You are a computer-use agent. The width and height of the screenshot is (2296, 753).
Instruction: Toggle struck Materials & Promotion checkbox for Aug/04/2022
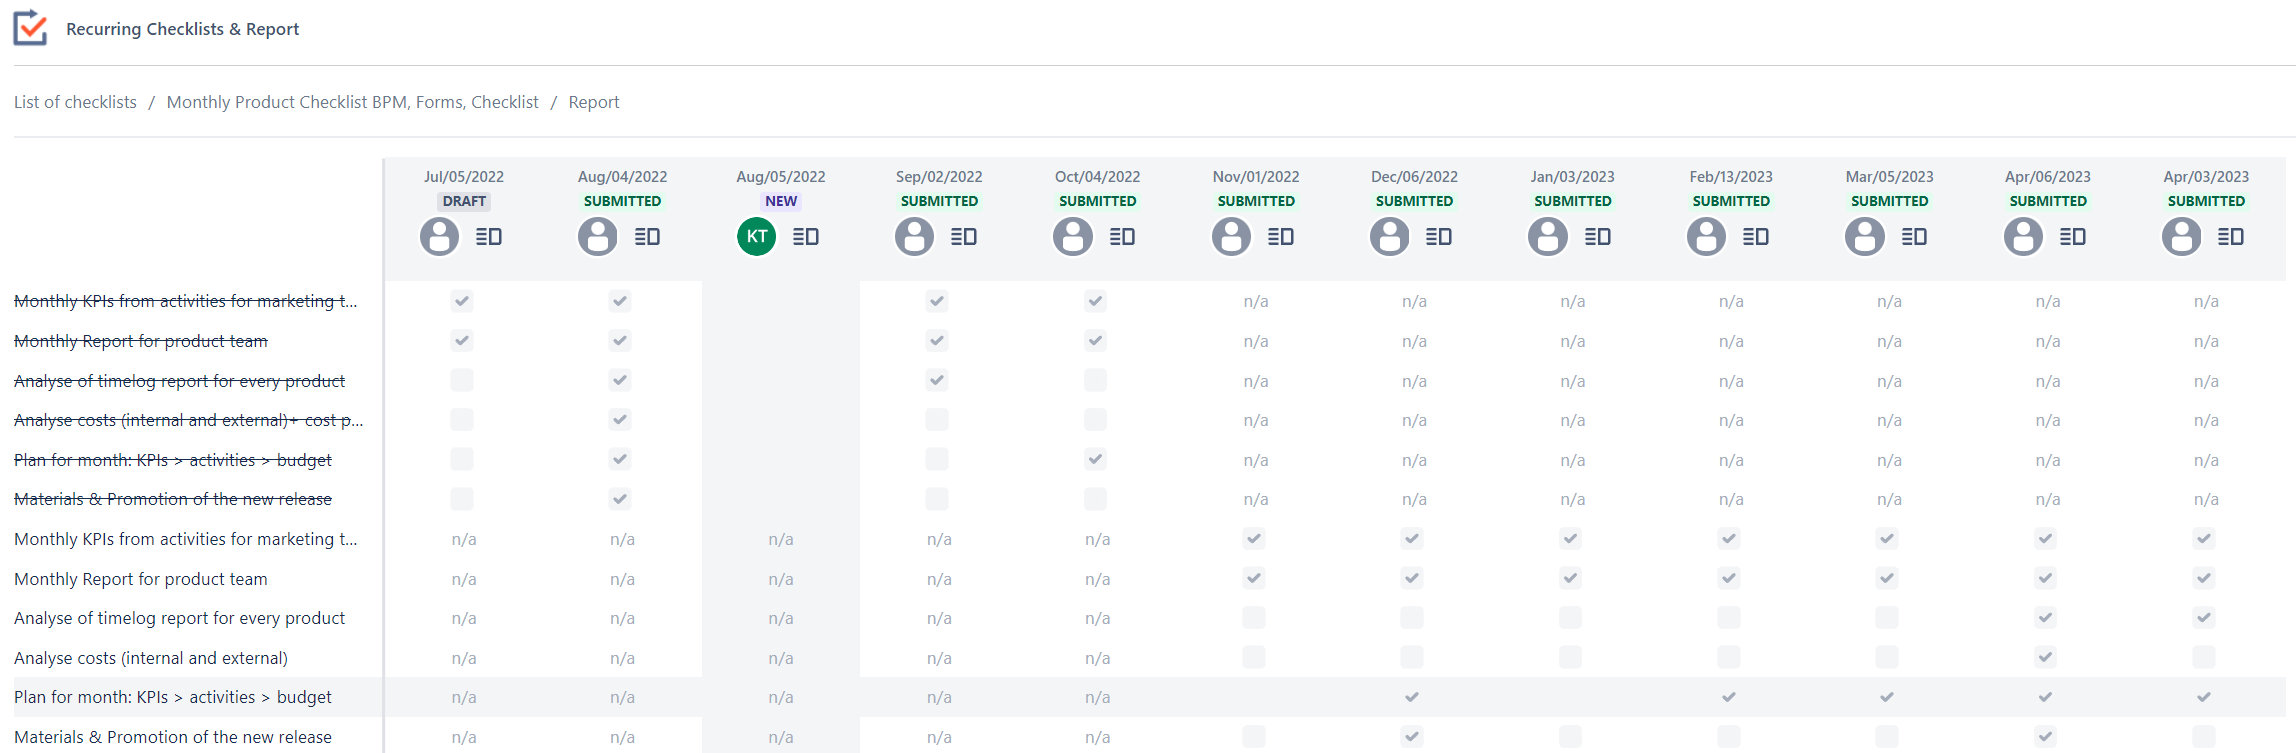pyautogui.click(x=620, y=499)
